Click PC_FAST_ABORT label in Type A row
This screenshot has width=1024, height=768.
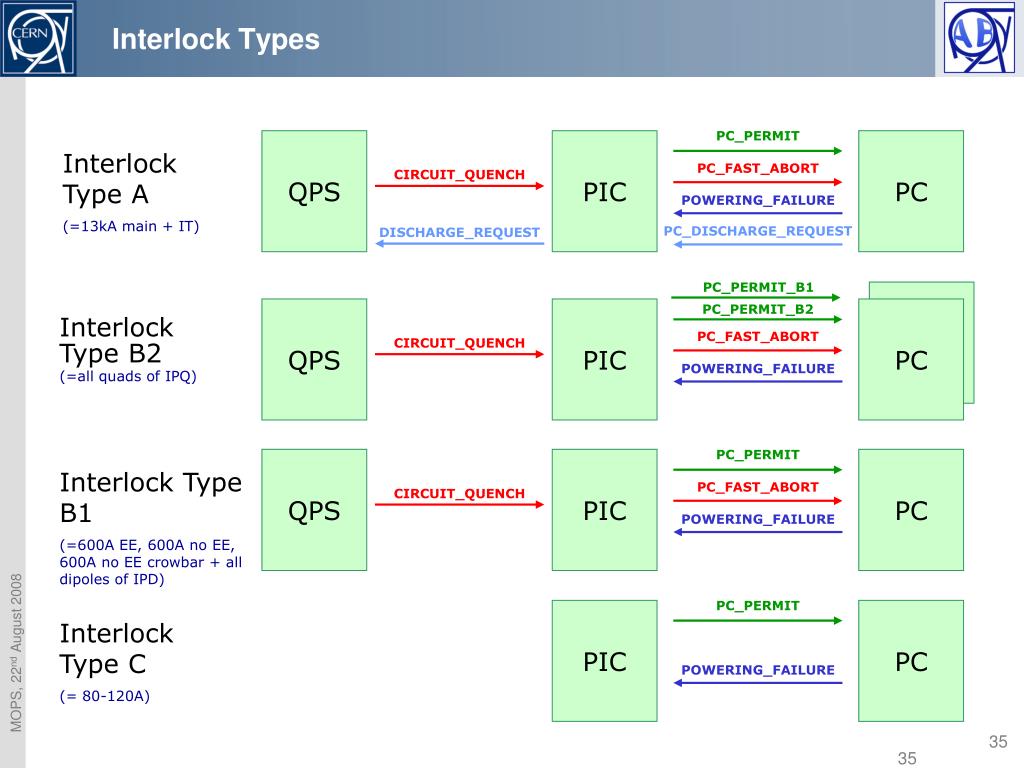pos(758,168)
